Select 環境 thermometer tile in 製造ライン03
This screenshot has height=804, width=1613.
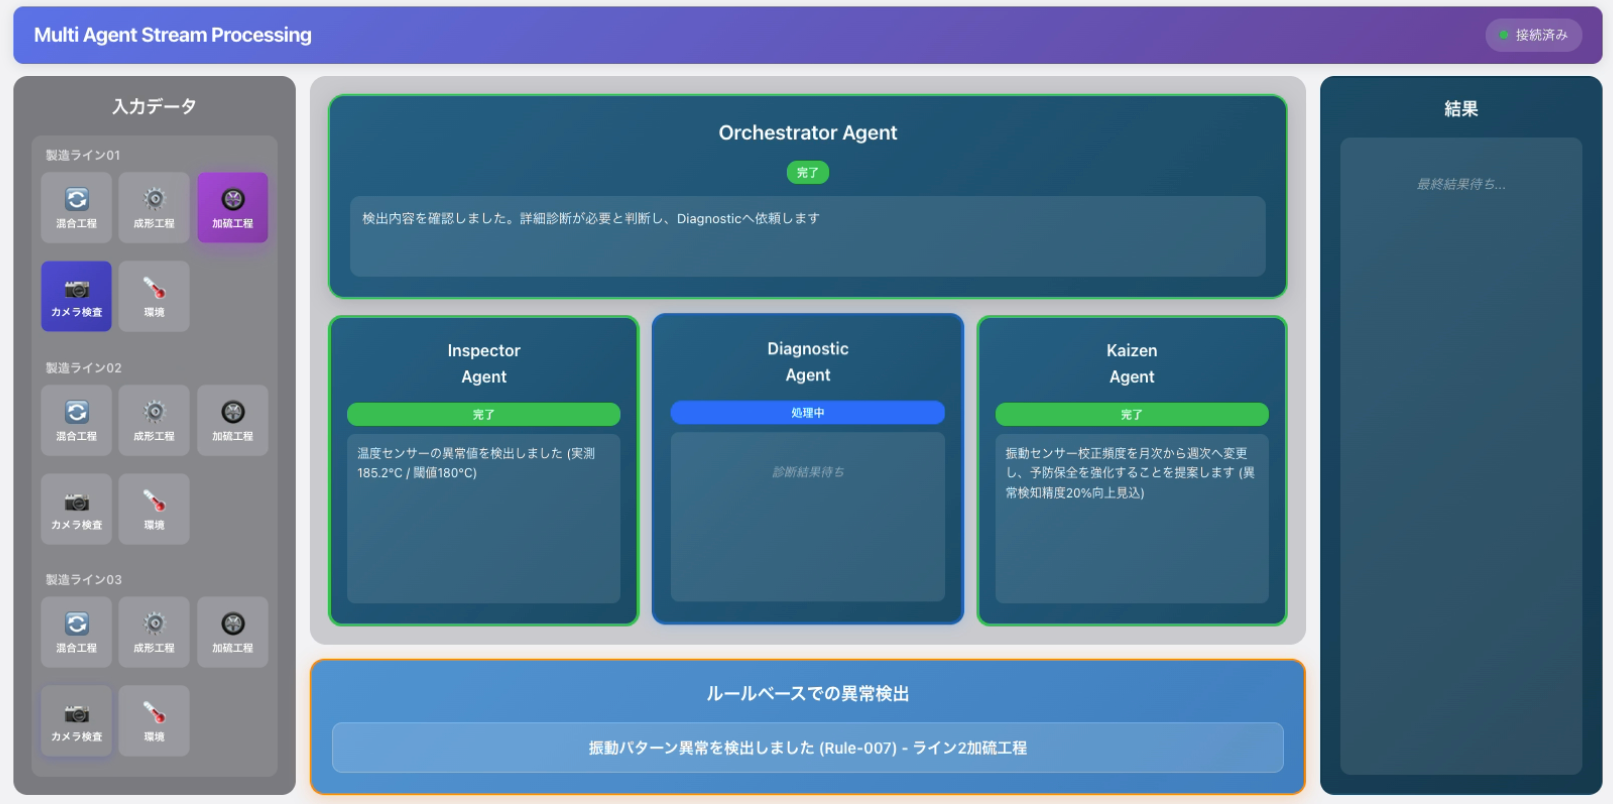tap(154, 721)
